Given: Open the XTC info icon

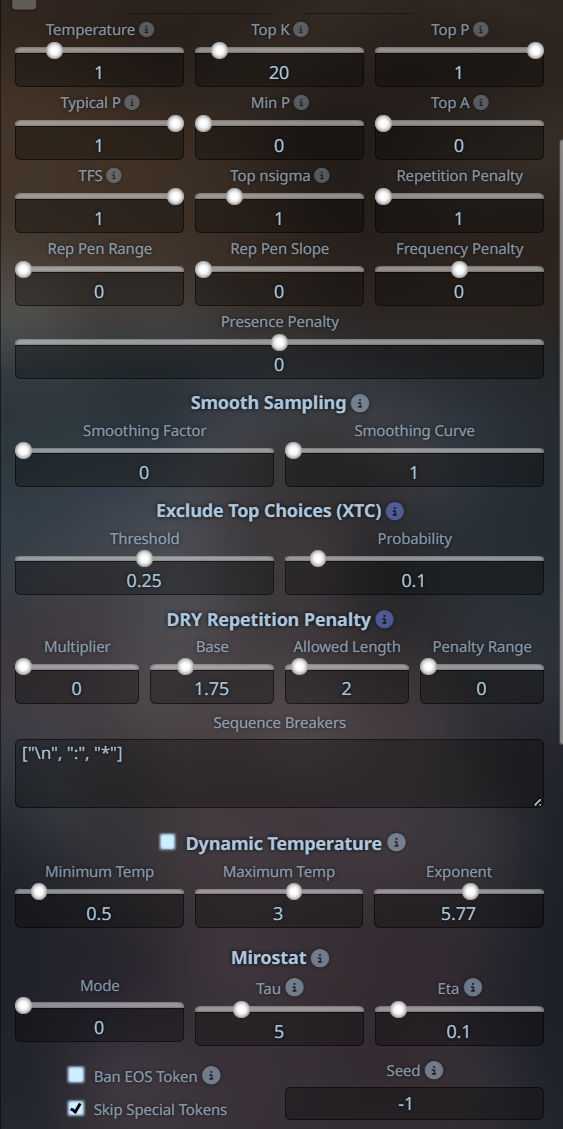Looking at the screenshot, I should pos(395,511).
